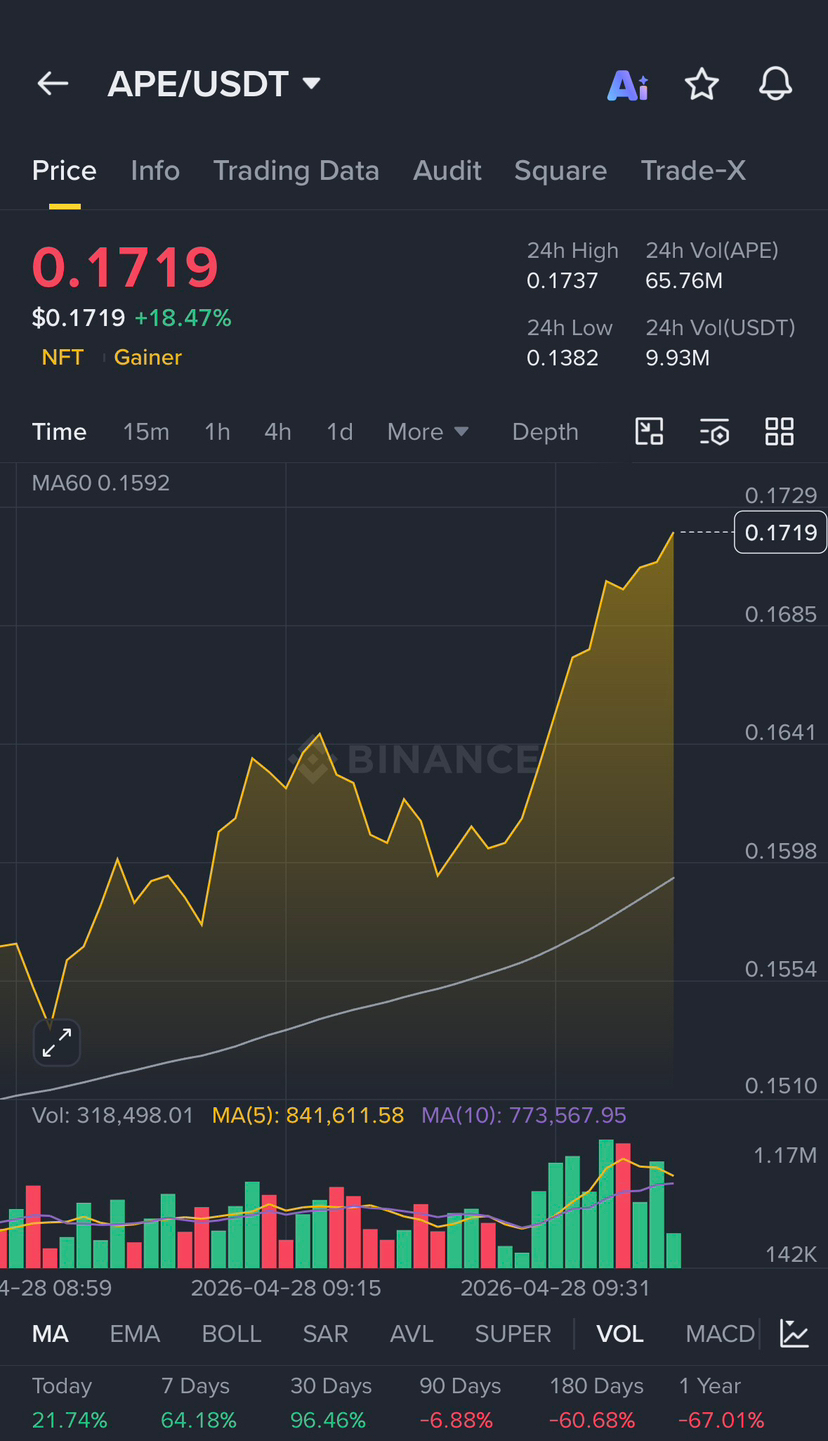Image resolution: width=828 pixels, height=1441 pixels.
Task: Select the 15m timeframe
Action: point(146,432)
